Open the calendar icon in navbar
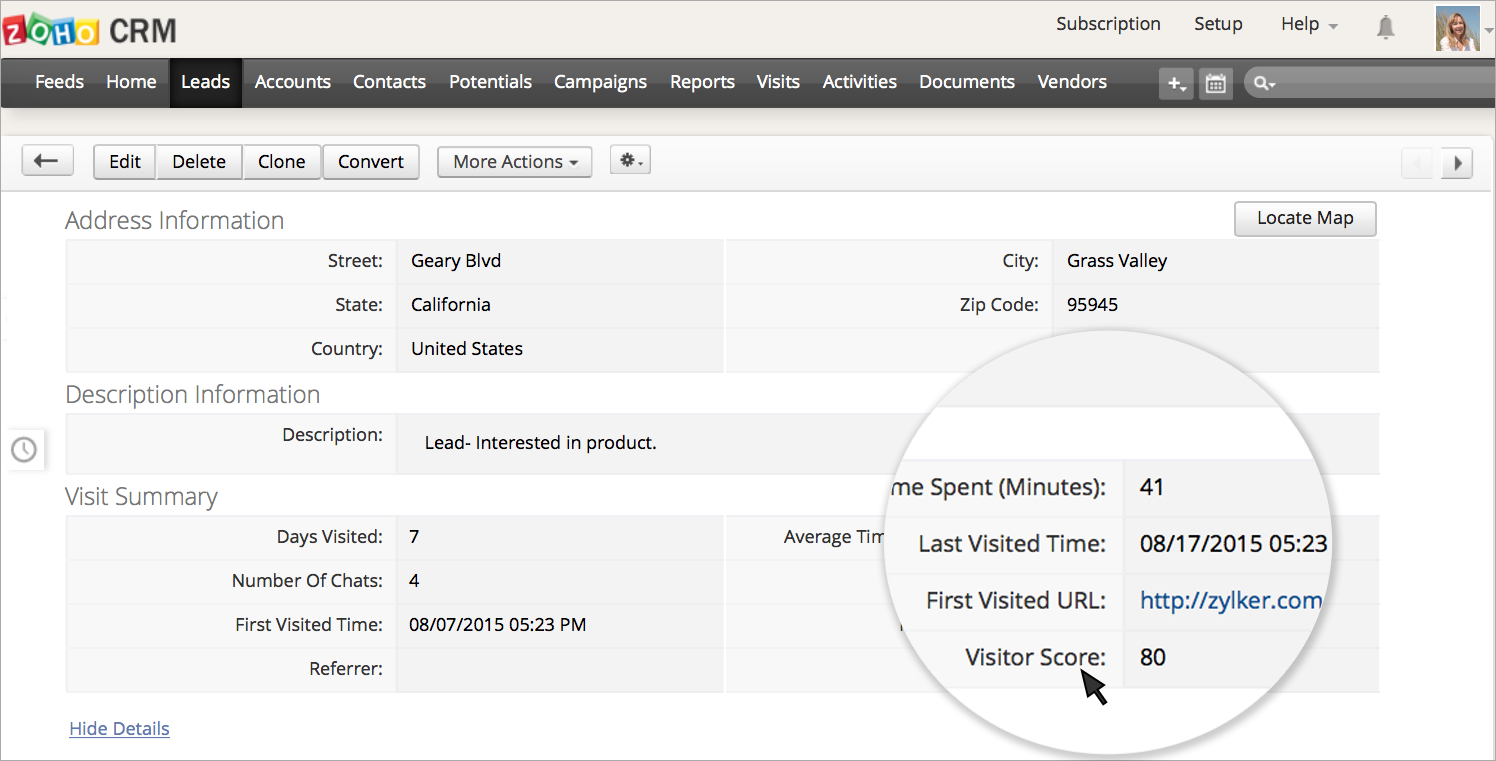The height and width of the screenshot is (761, 1496). coord(1215,84)
